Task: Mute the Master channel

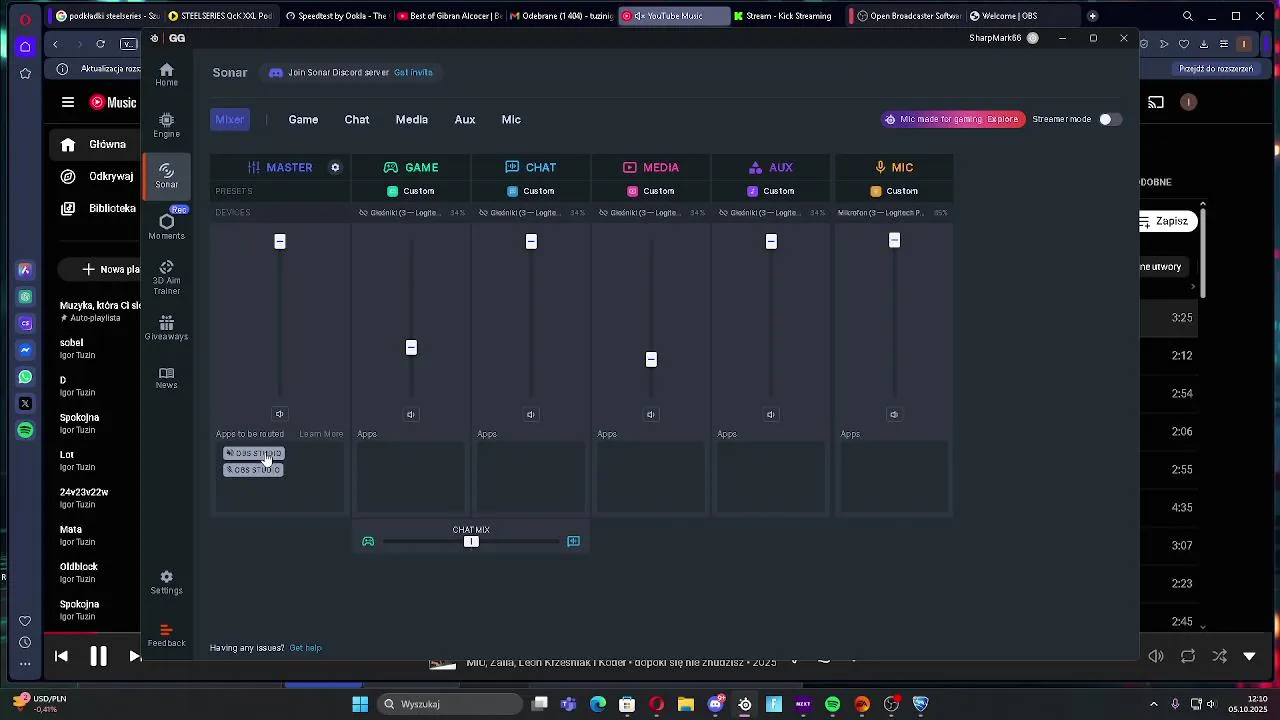Action: coord(279,414)
